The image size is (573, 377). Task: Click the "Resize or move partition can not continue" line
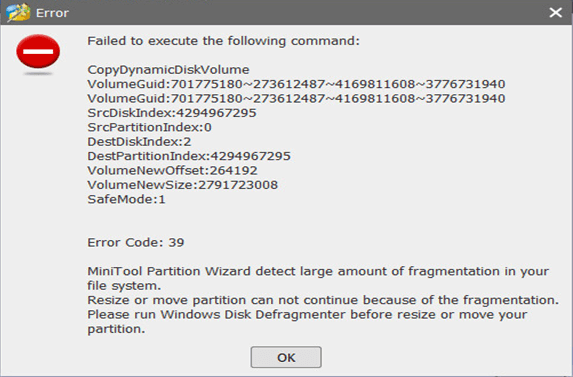point(323,300)
